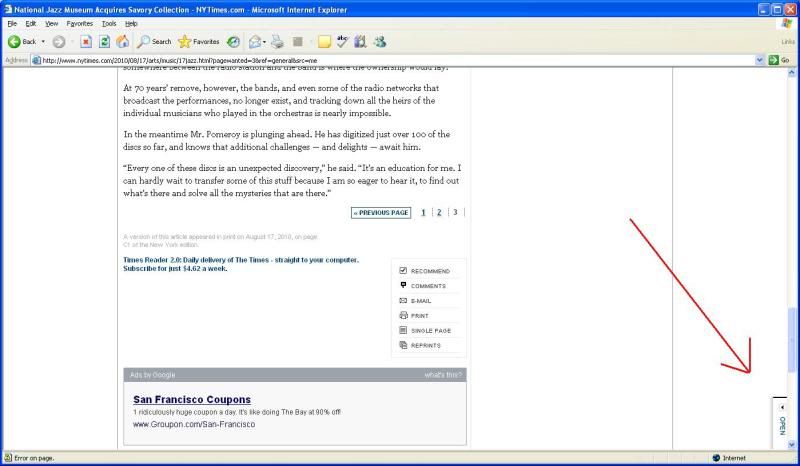Image resolution: width=800 pixels, height=466 pixels.
Task: Open the File menu
Action: 12,23
